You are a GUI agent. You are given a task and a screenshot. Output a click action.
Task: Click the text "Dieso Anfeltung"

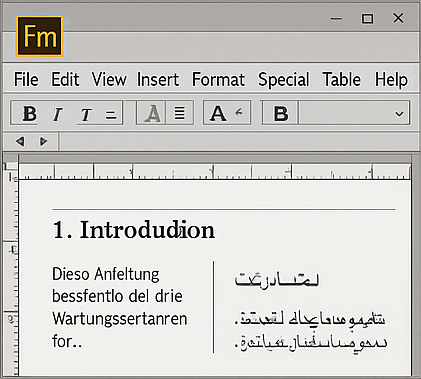point(106,274)
